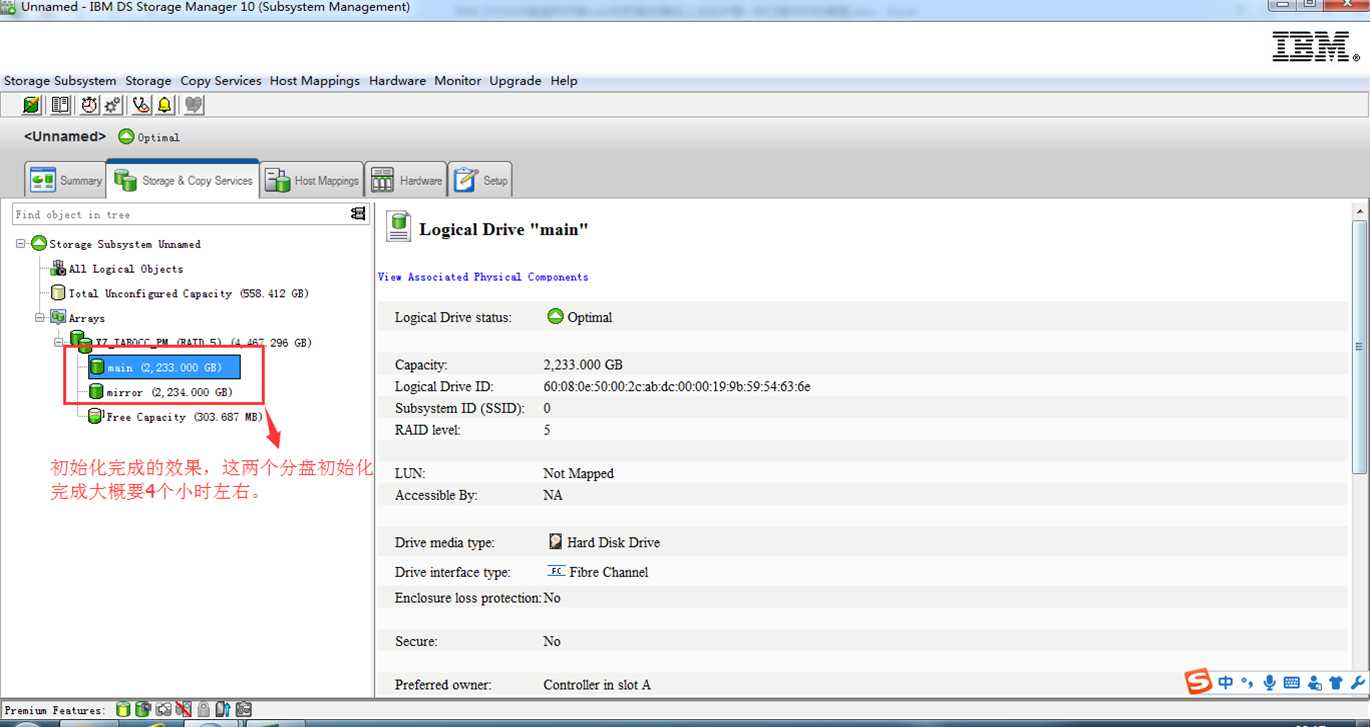Screen dimensions: 1370x727
Task: Click the "Controller in slot A" owner value
Action: pos(597,685)
